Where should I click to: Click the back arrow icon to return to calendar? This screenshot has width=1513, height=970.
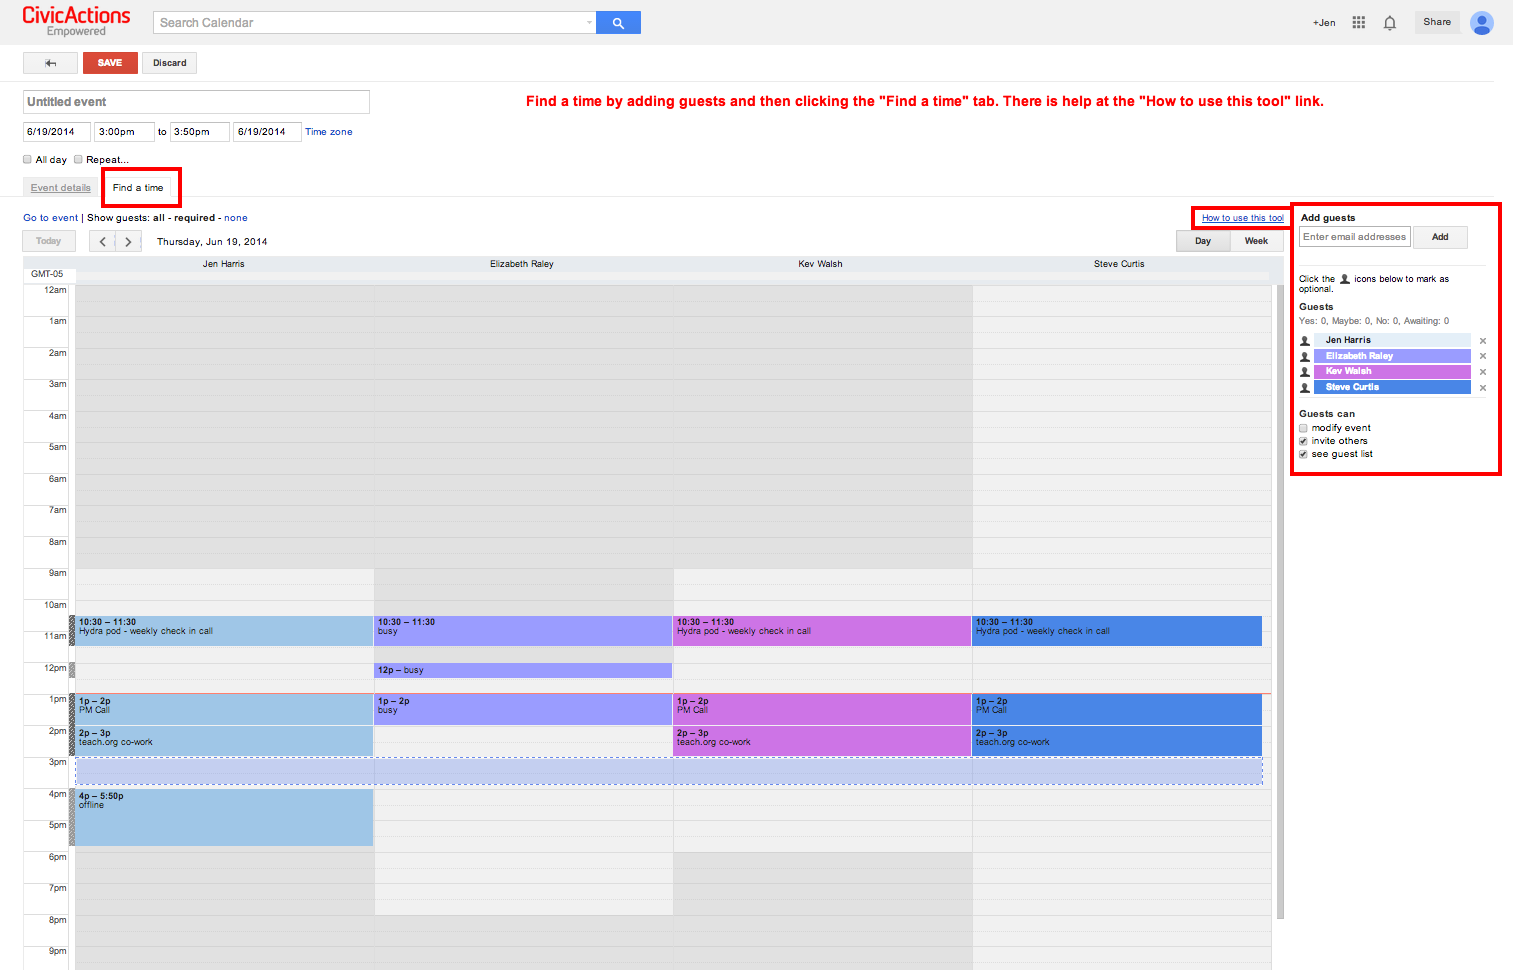pos(49,62)
